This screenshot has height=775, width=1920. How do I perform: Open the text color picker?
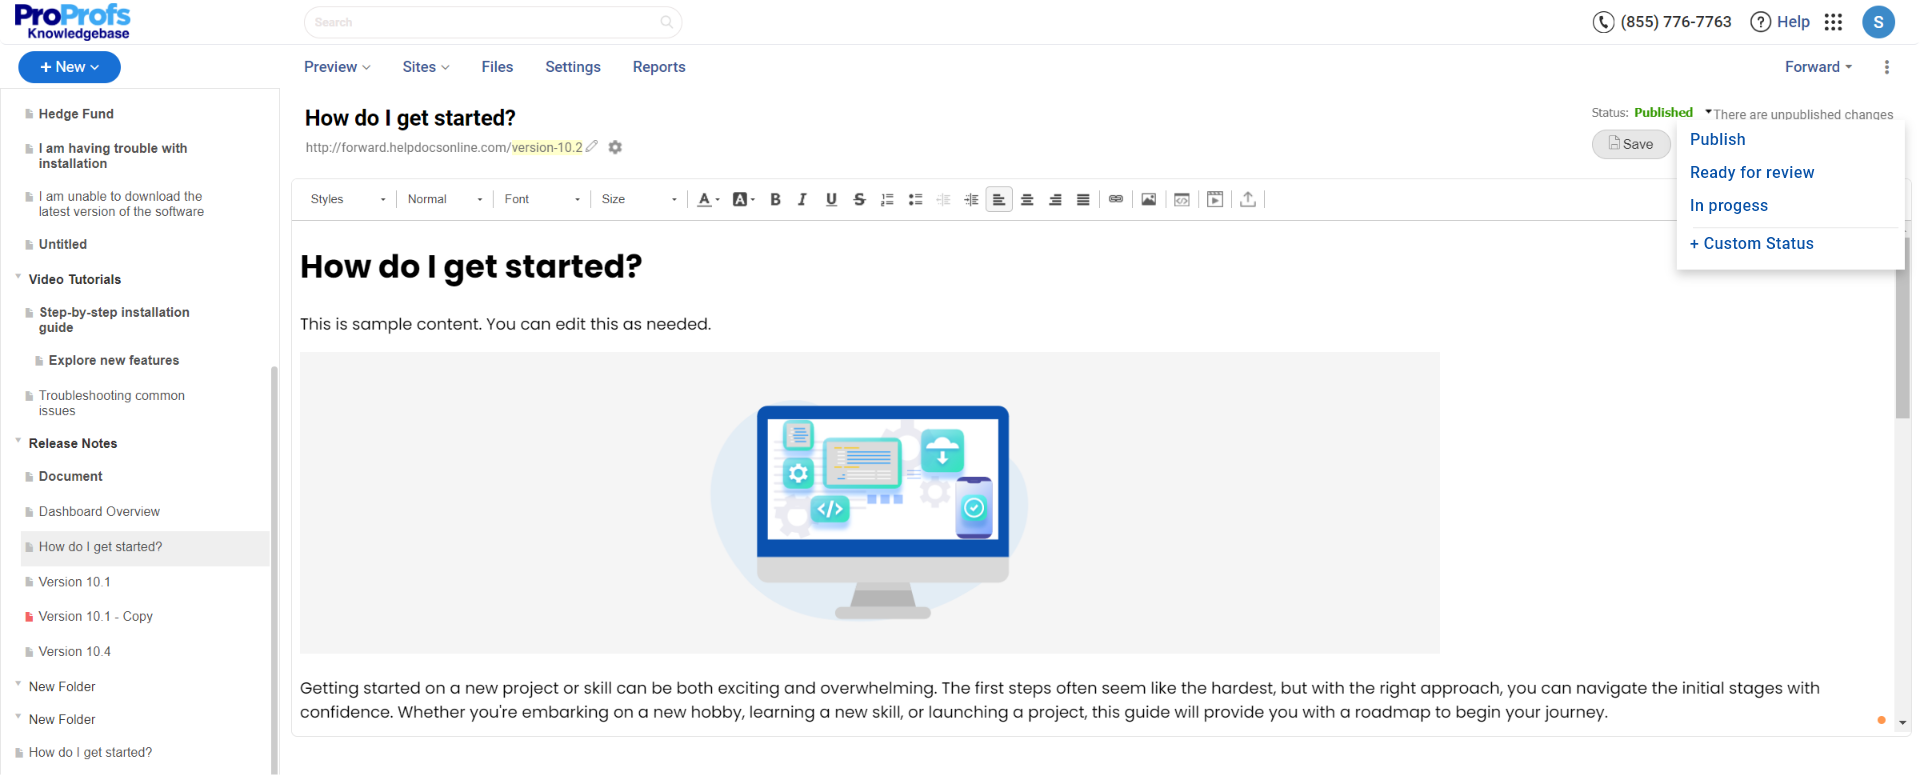click(708, 199)
